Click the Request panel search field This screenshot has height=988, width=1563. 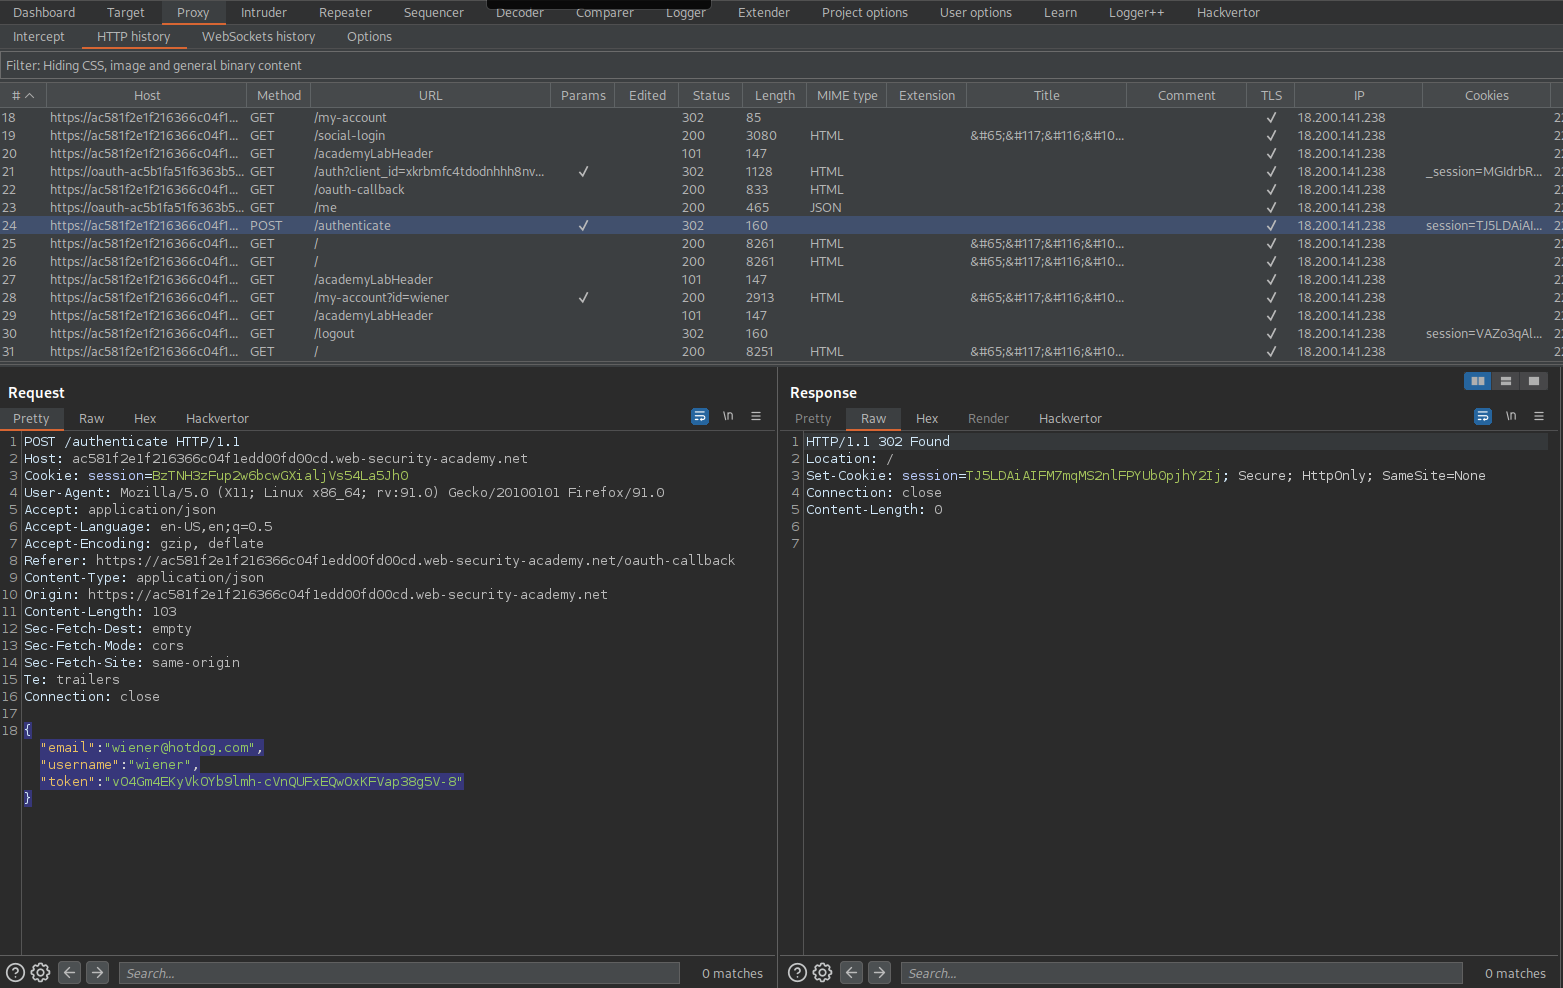[399, 973]
